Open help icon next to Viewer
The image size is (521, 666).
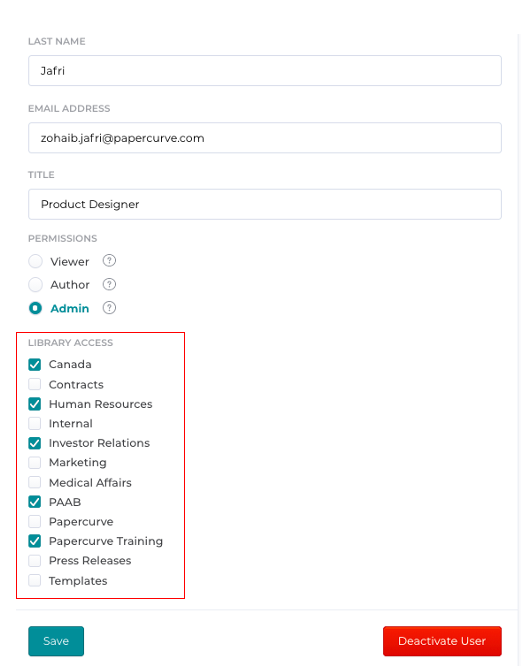pos(109,260)
